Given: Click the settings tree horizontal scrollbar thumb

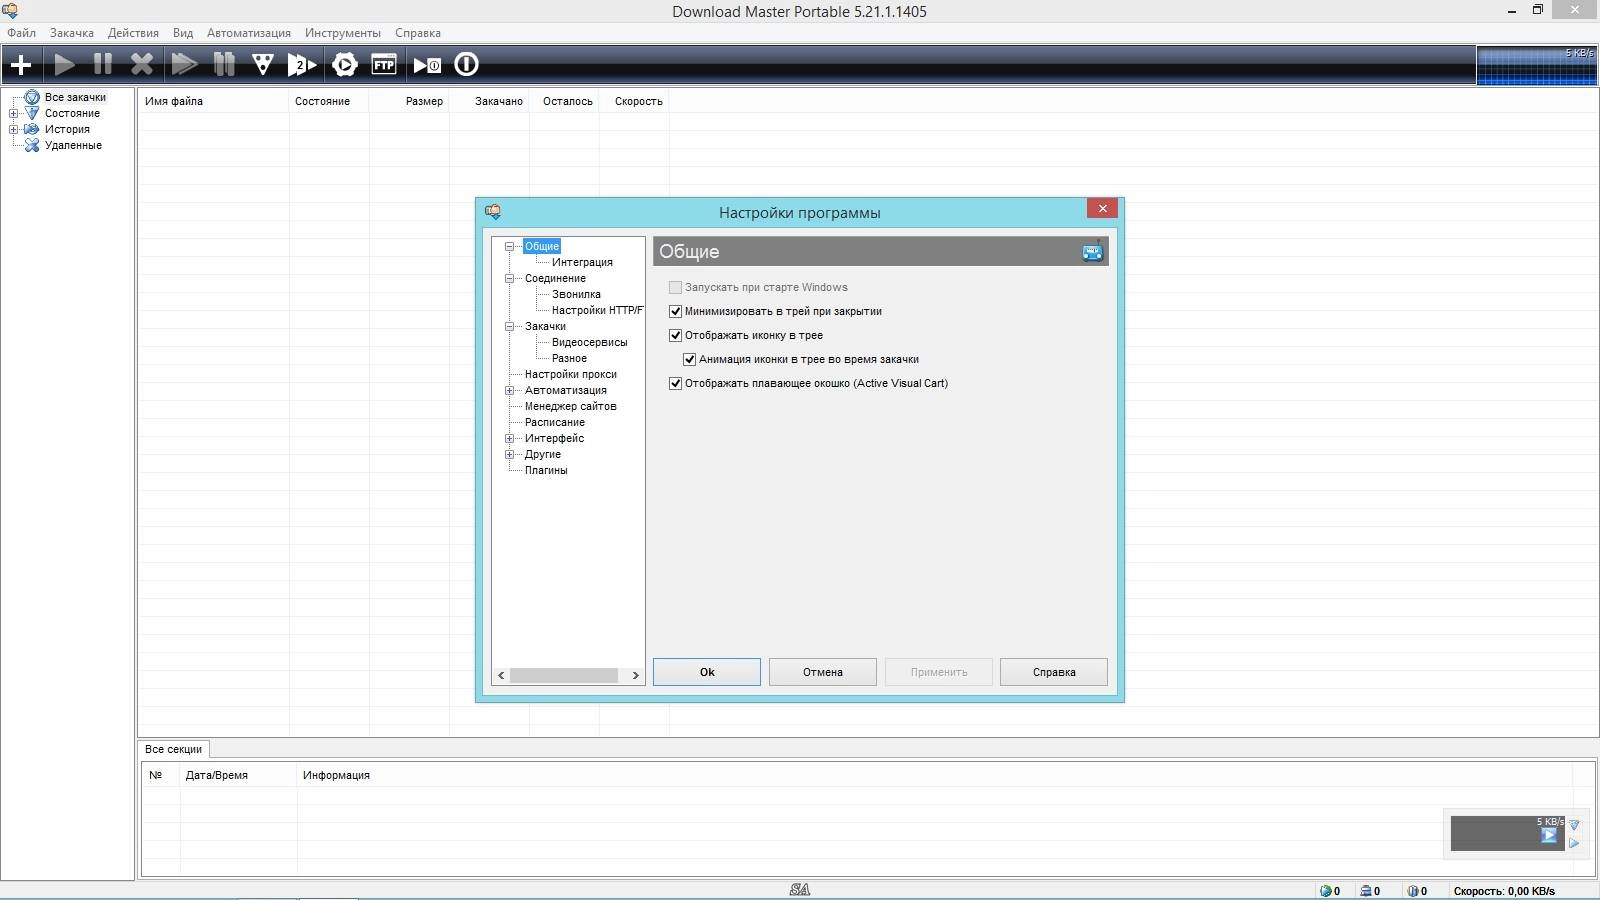Looking at the screenshot, I should point(564,675).
